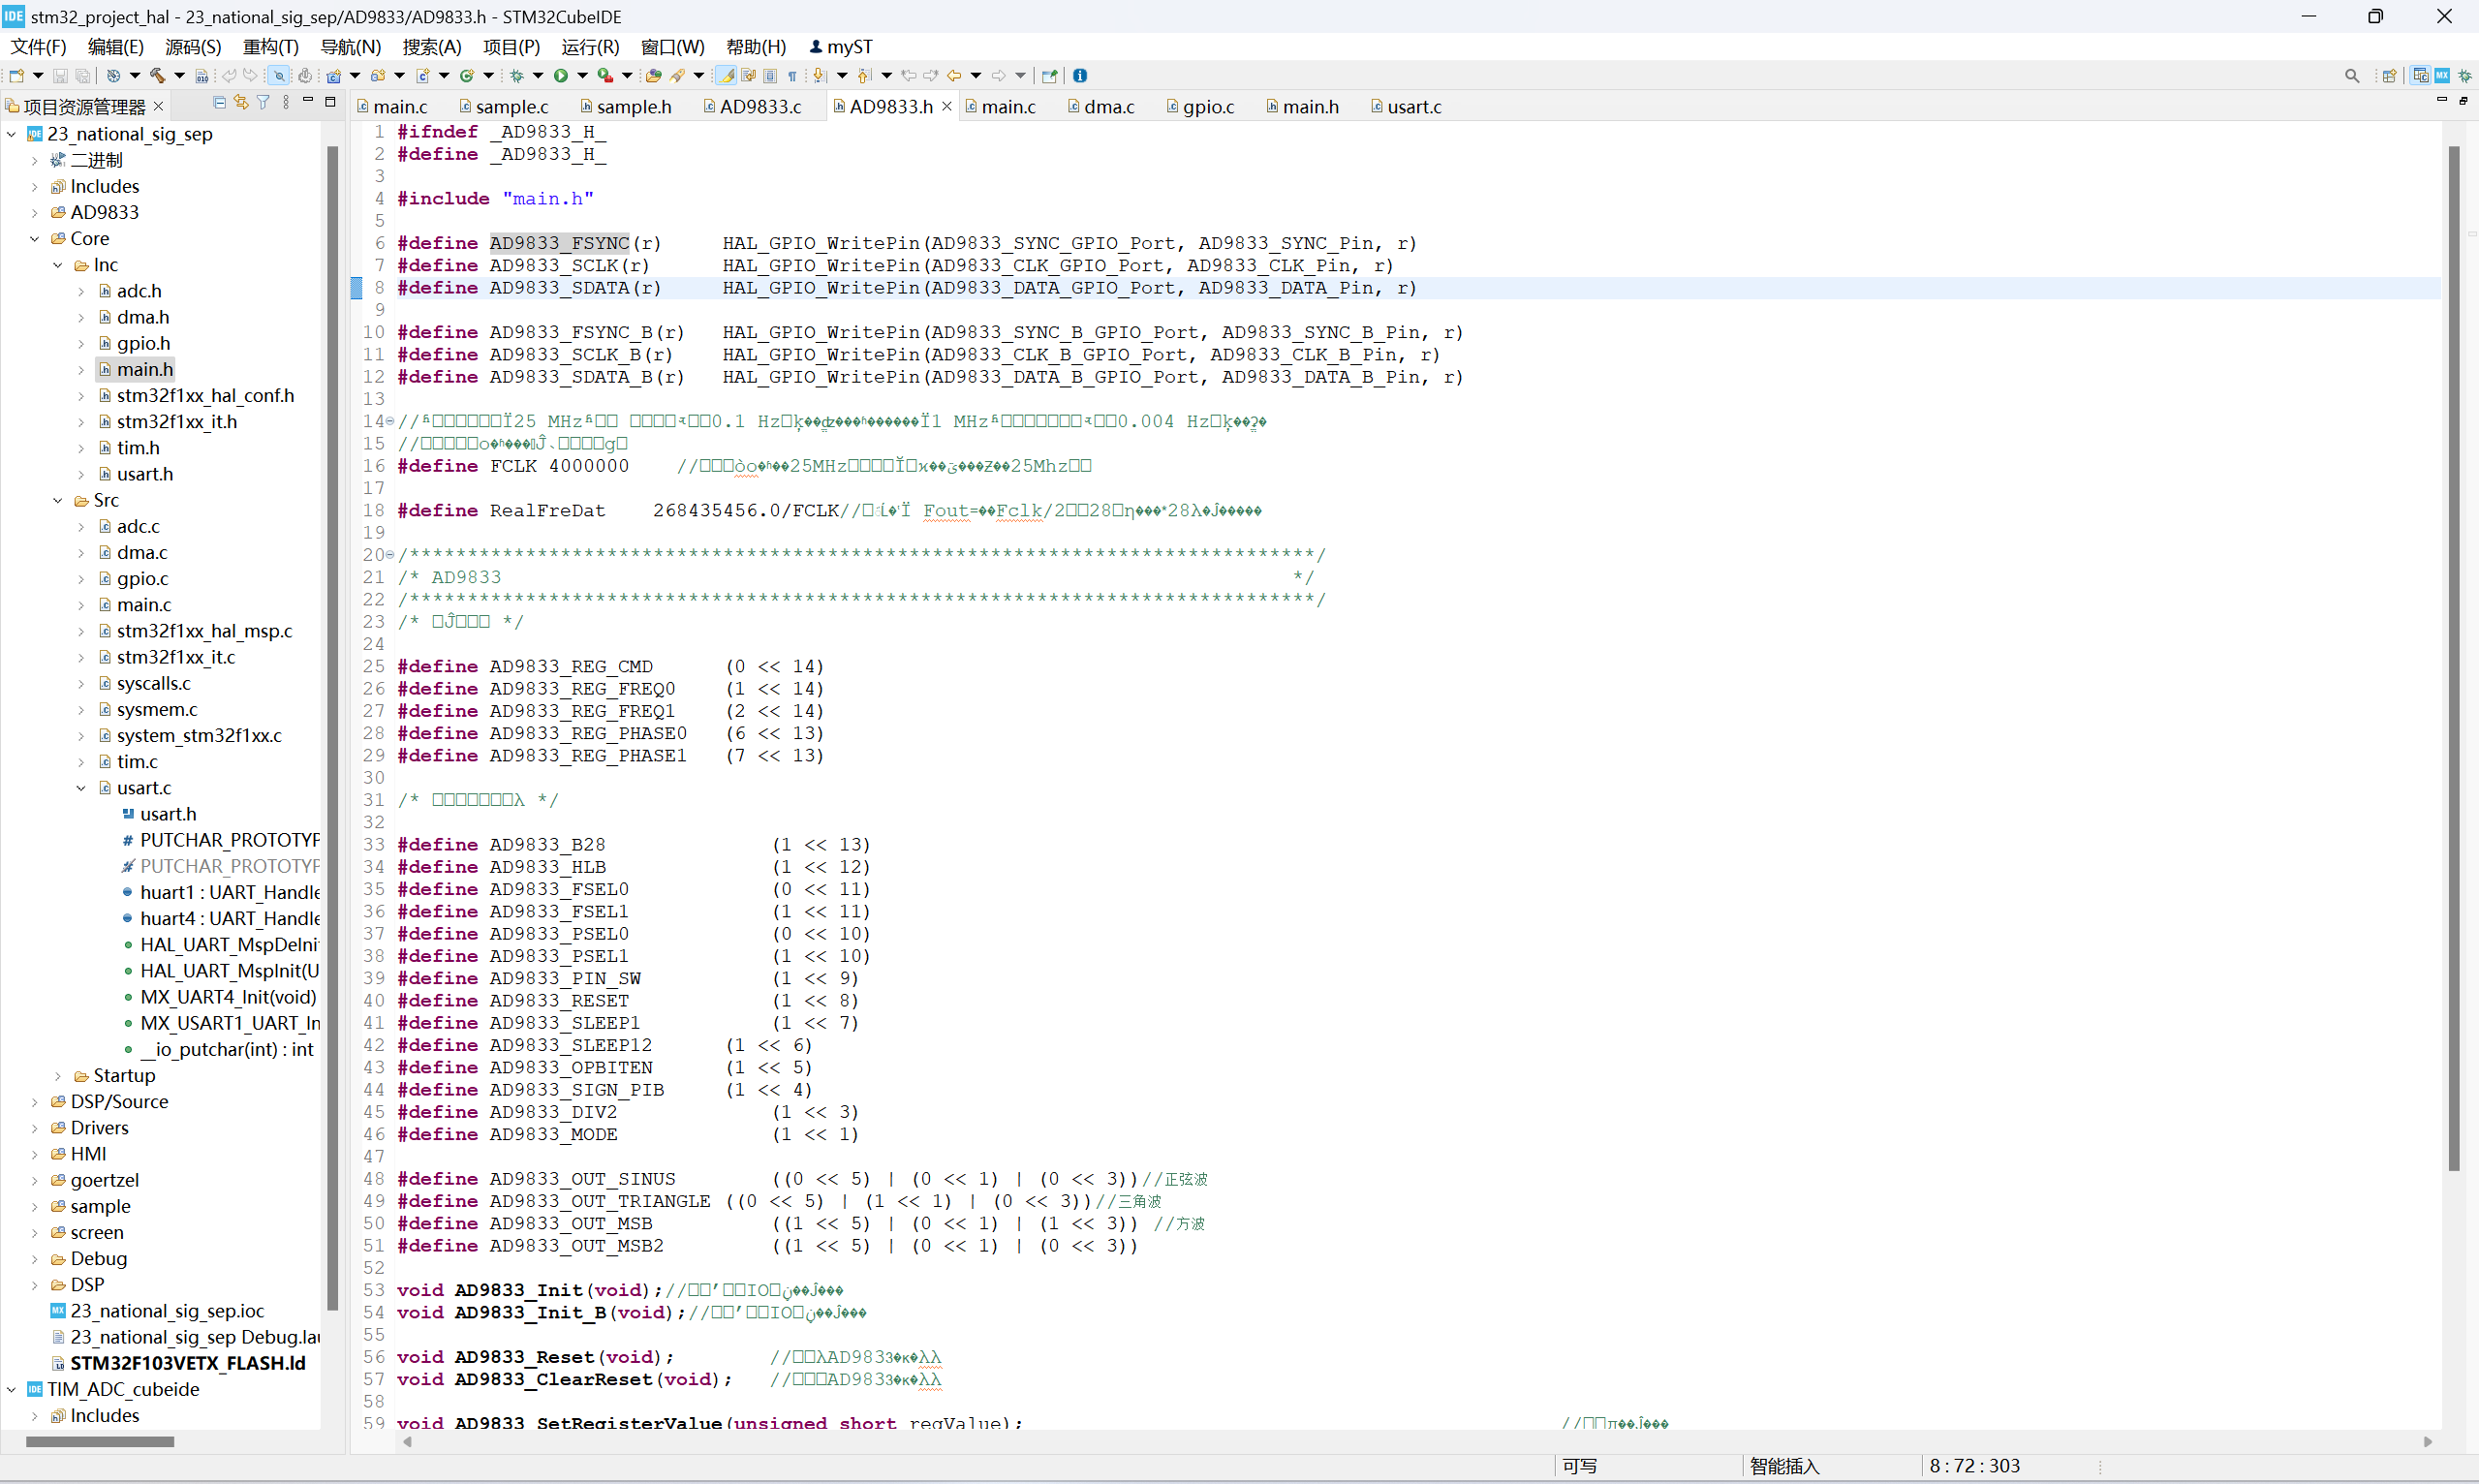The image size is (2479, 1484).
Task: Collapse the Core folder in tree
Action: 34,238
